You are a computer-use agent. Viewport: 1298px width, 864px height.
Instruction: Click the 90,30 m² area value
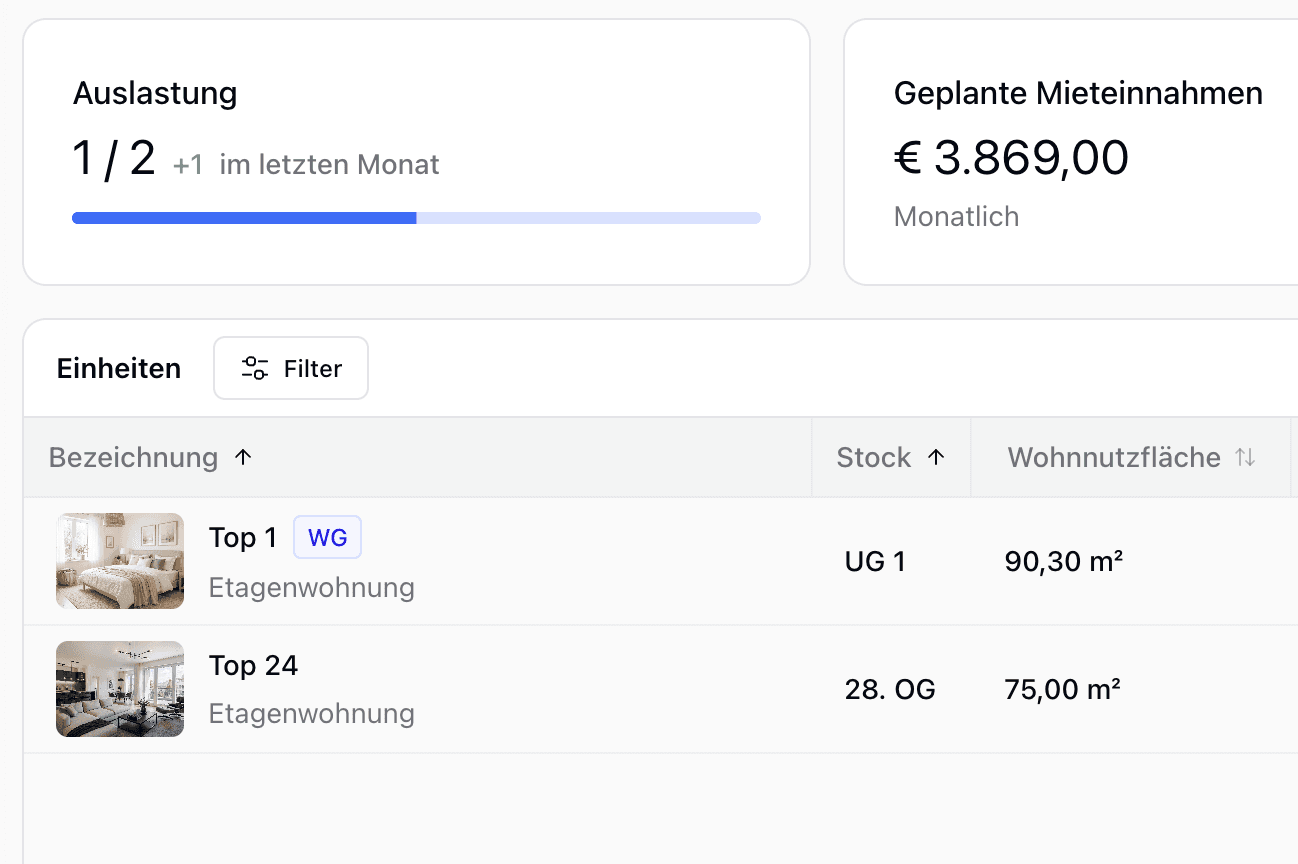[1064, 562]
